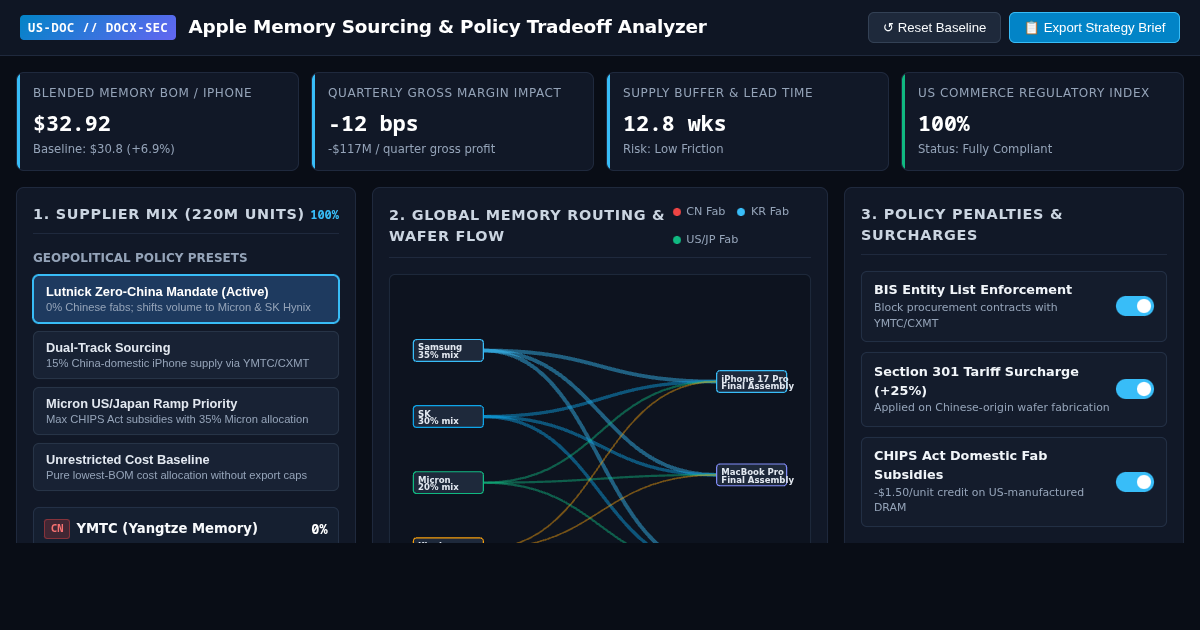Image resolution: width=1200 pixels, height=630 pixels.
Task: Choose the Dual-Track Sourcing preset
Action: (186, 355)
